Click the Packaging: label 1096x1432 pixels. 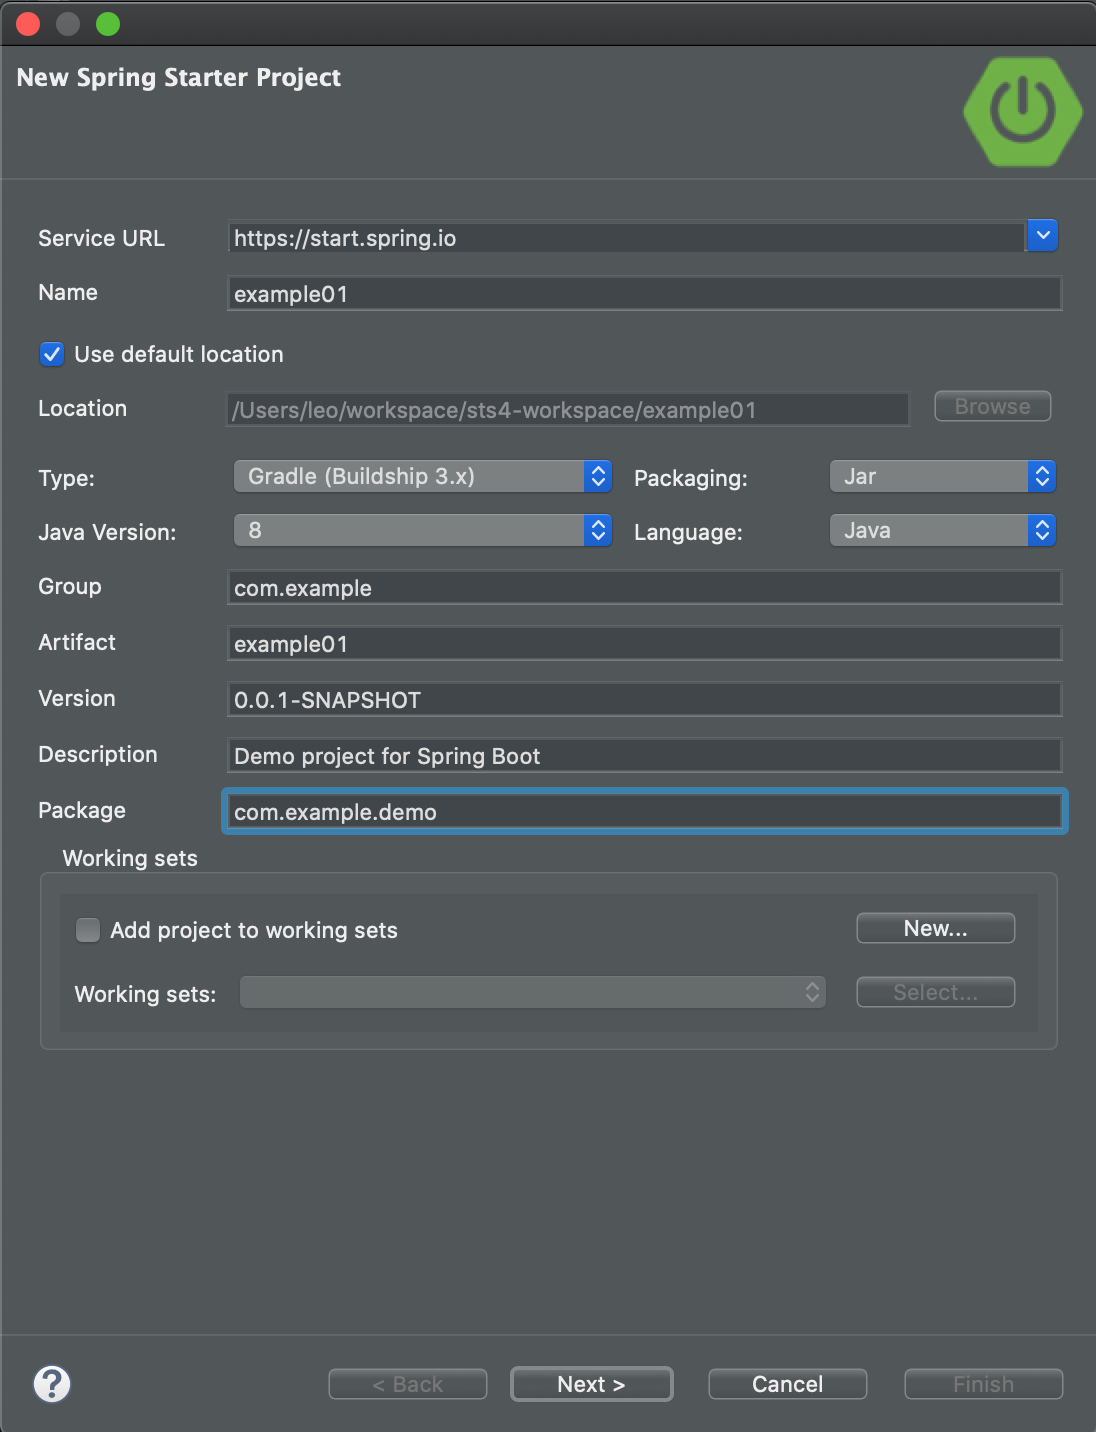(691, 478)
